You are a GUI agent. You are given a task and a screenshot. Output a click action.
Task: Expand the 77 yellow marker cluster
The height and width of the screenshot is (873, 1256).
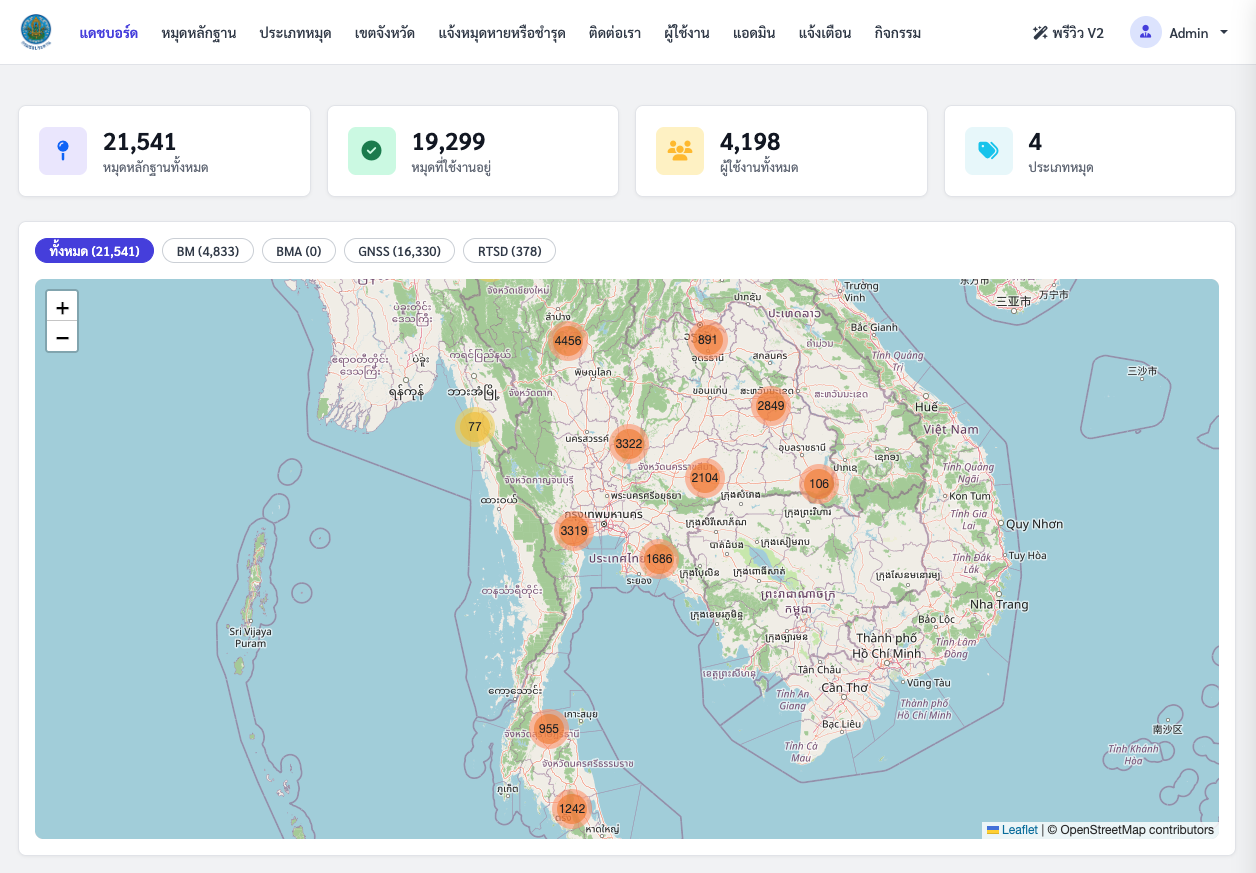474,427
